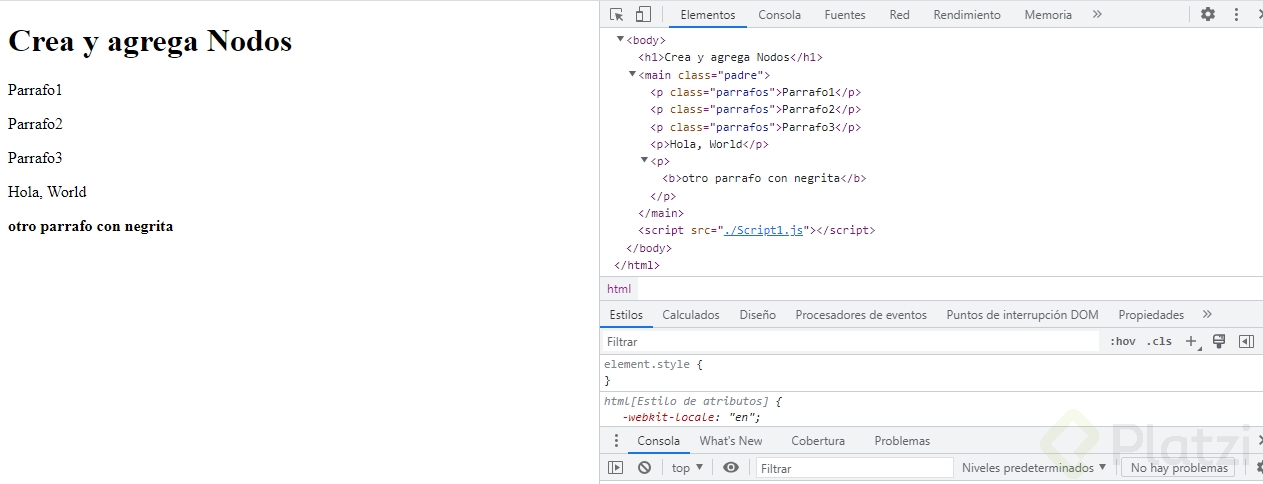Collapse the last p node containing bold
This screenshot has width=1263, height=484.
pyautogui.click(x=644, y=160)
